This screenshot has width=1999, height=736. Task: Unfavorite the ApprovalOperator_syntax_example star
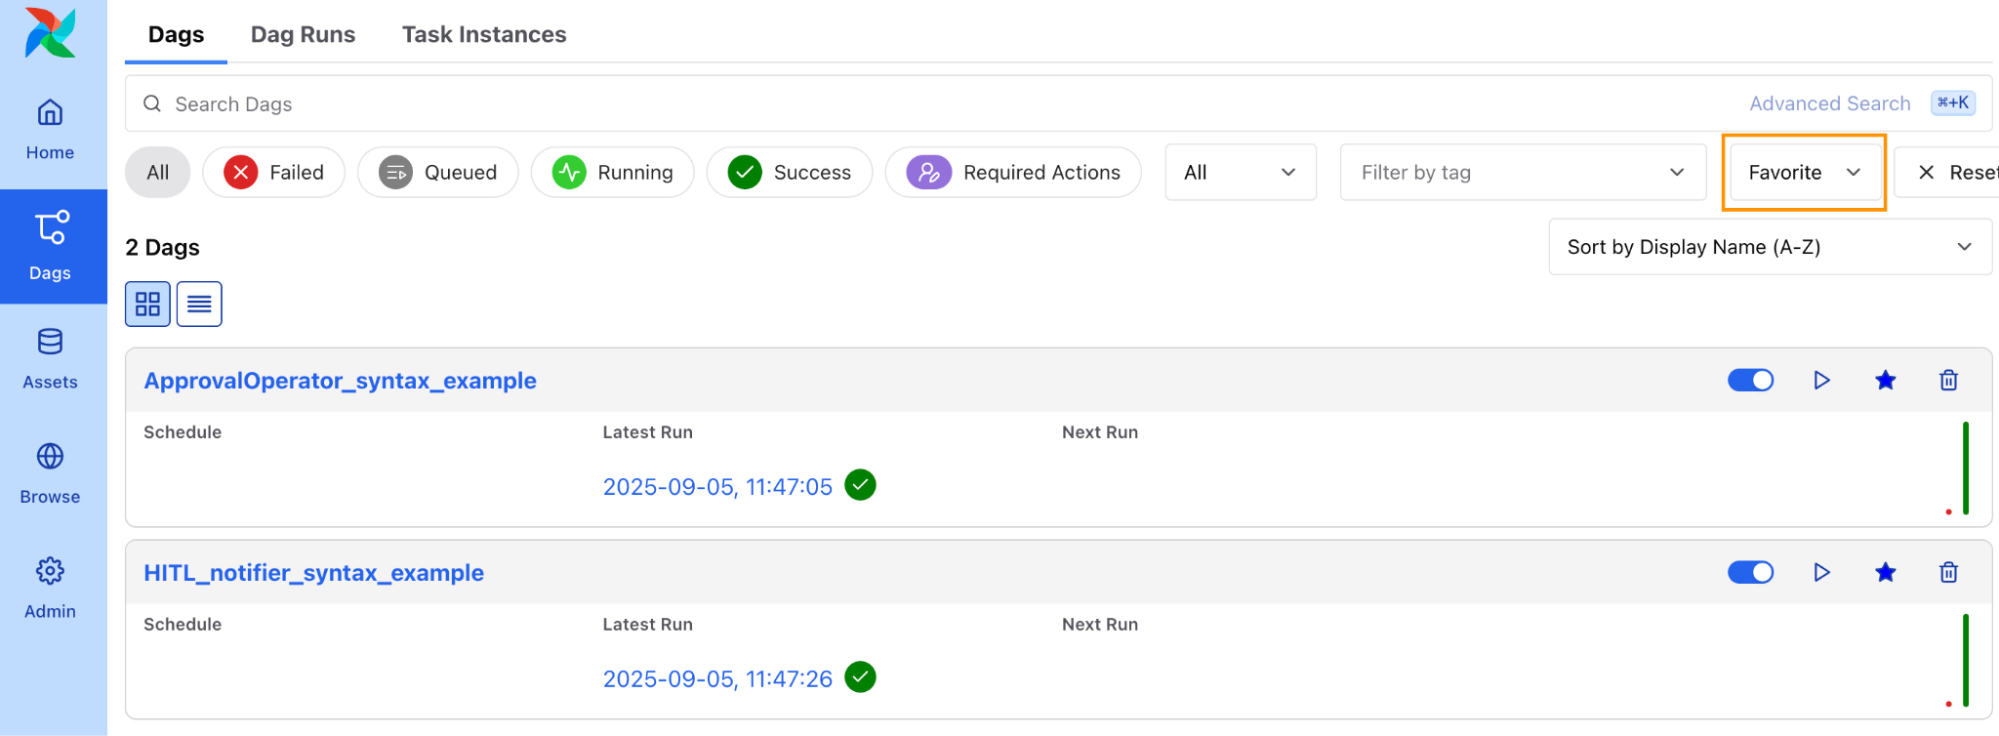1885,380
